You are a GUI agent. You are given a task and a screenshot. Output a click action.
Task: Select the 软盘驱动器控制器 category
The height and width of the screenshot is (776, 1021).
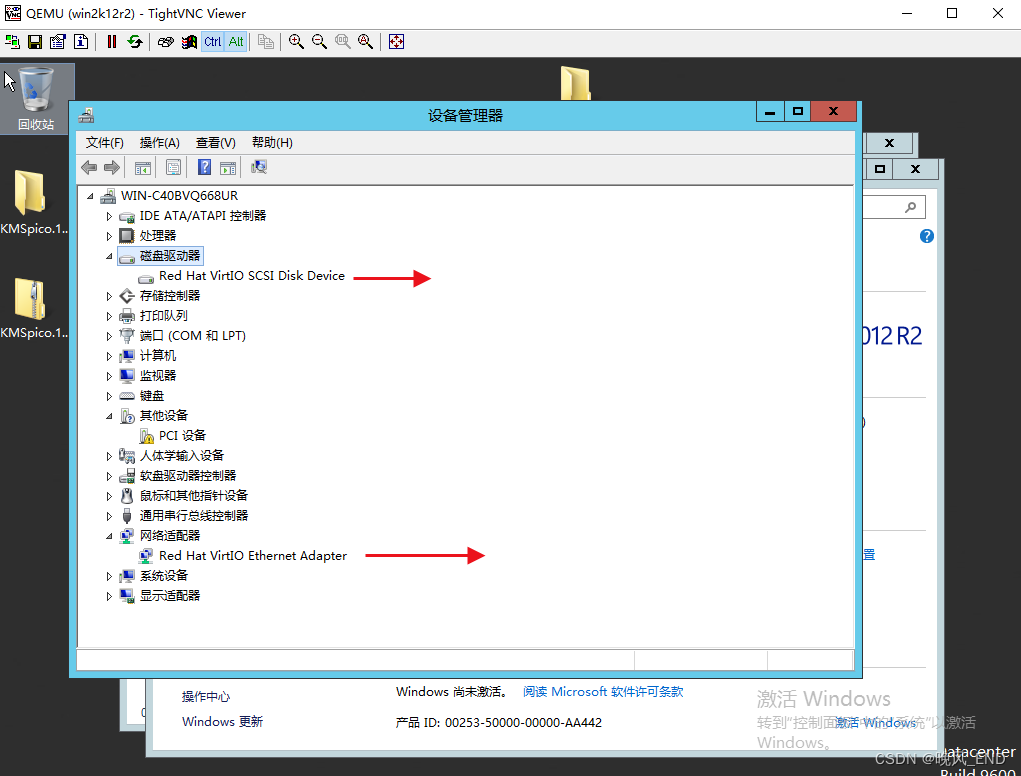pos(188,476)
